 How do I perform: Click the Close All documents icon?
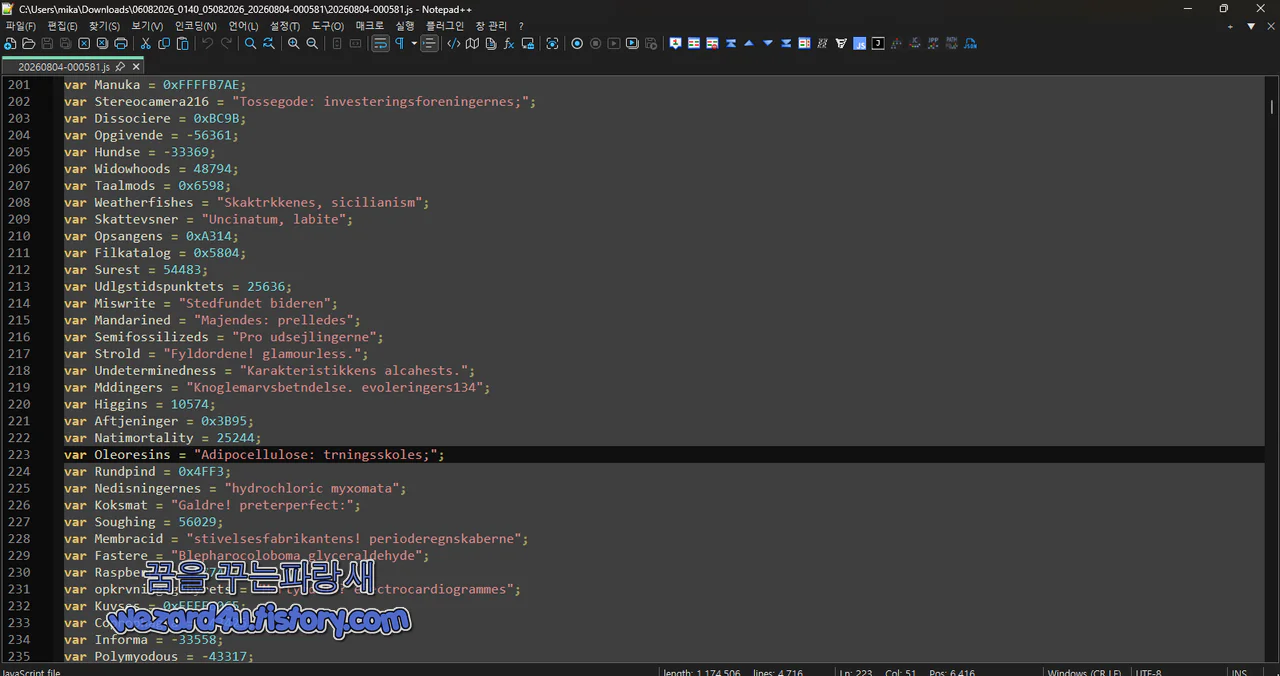(x=102, y=44)
